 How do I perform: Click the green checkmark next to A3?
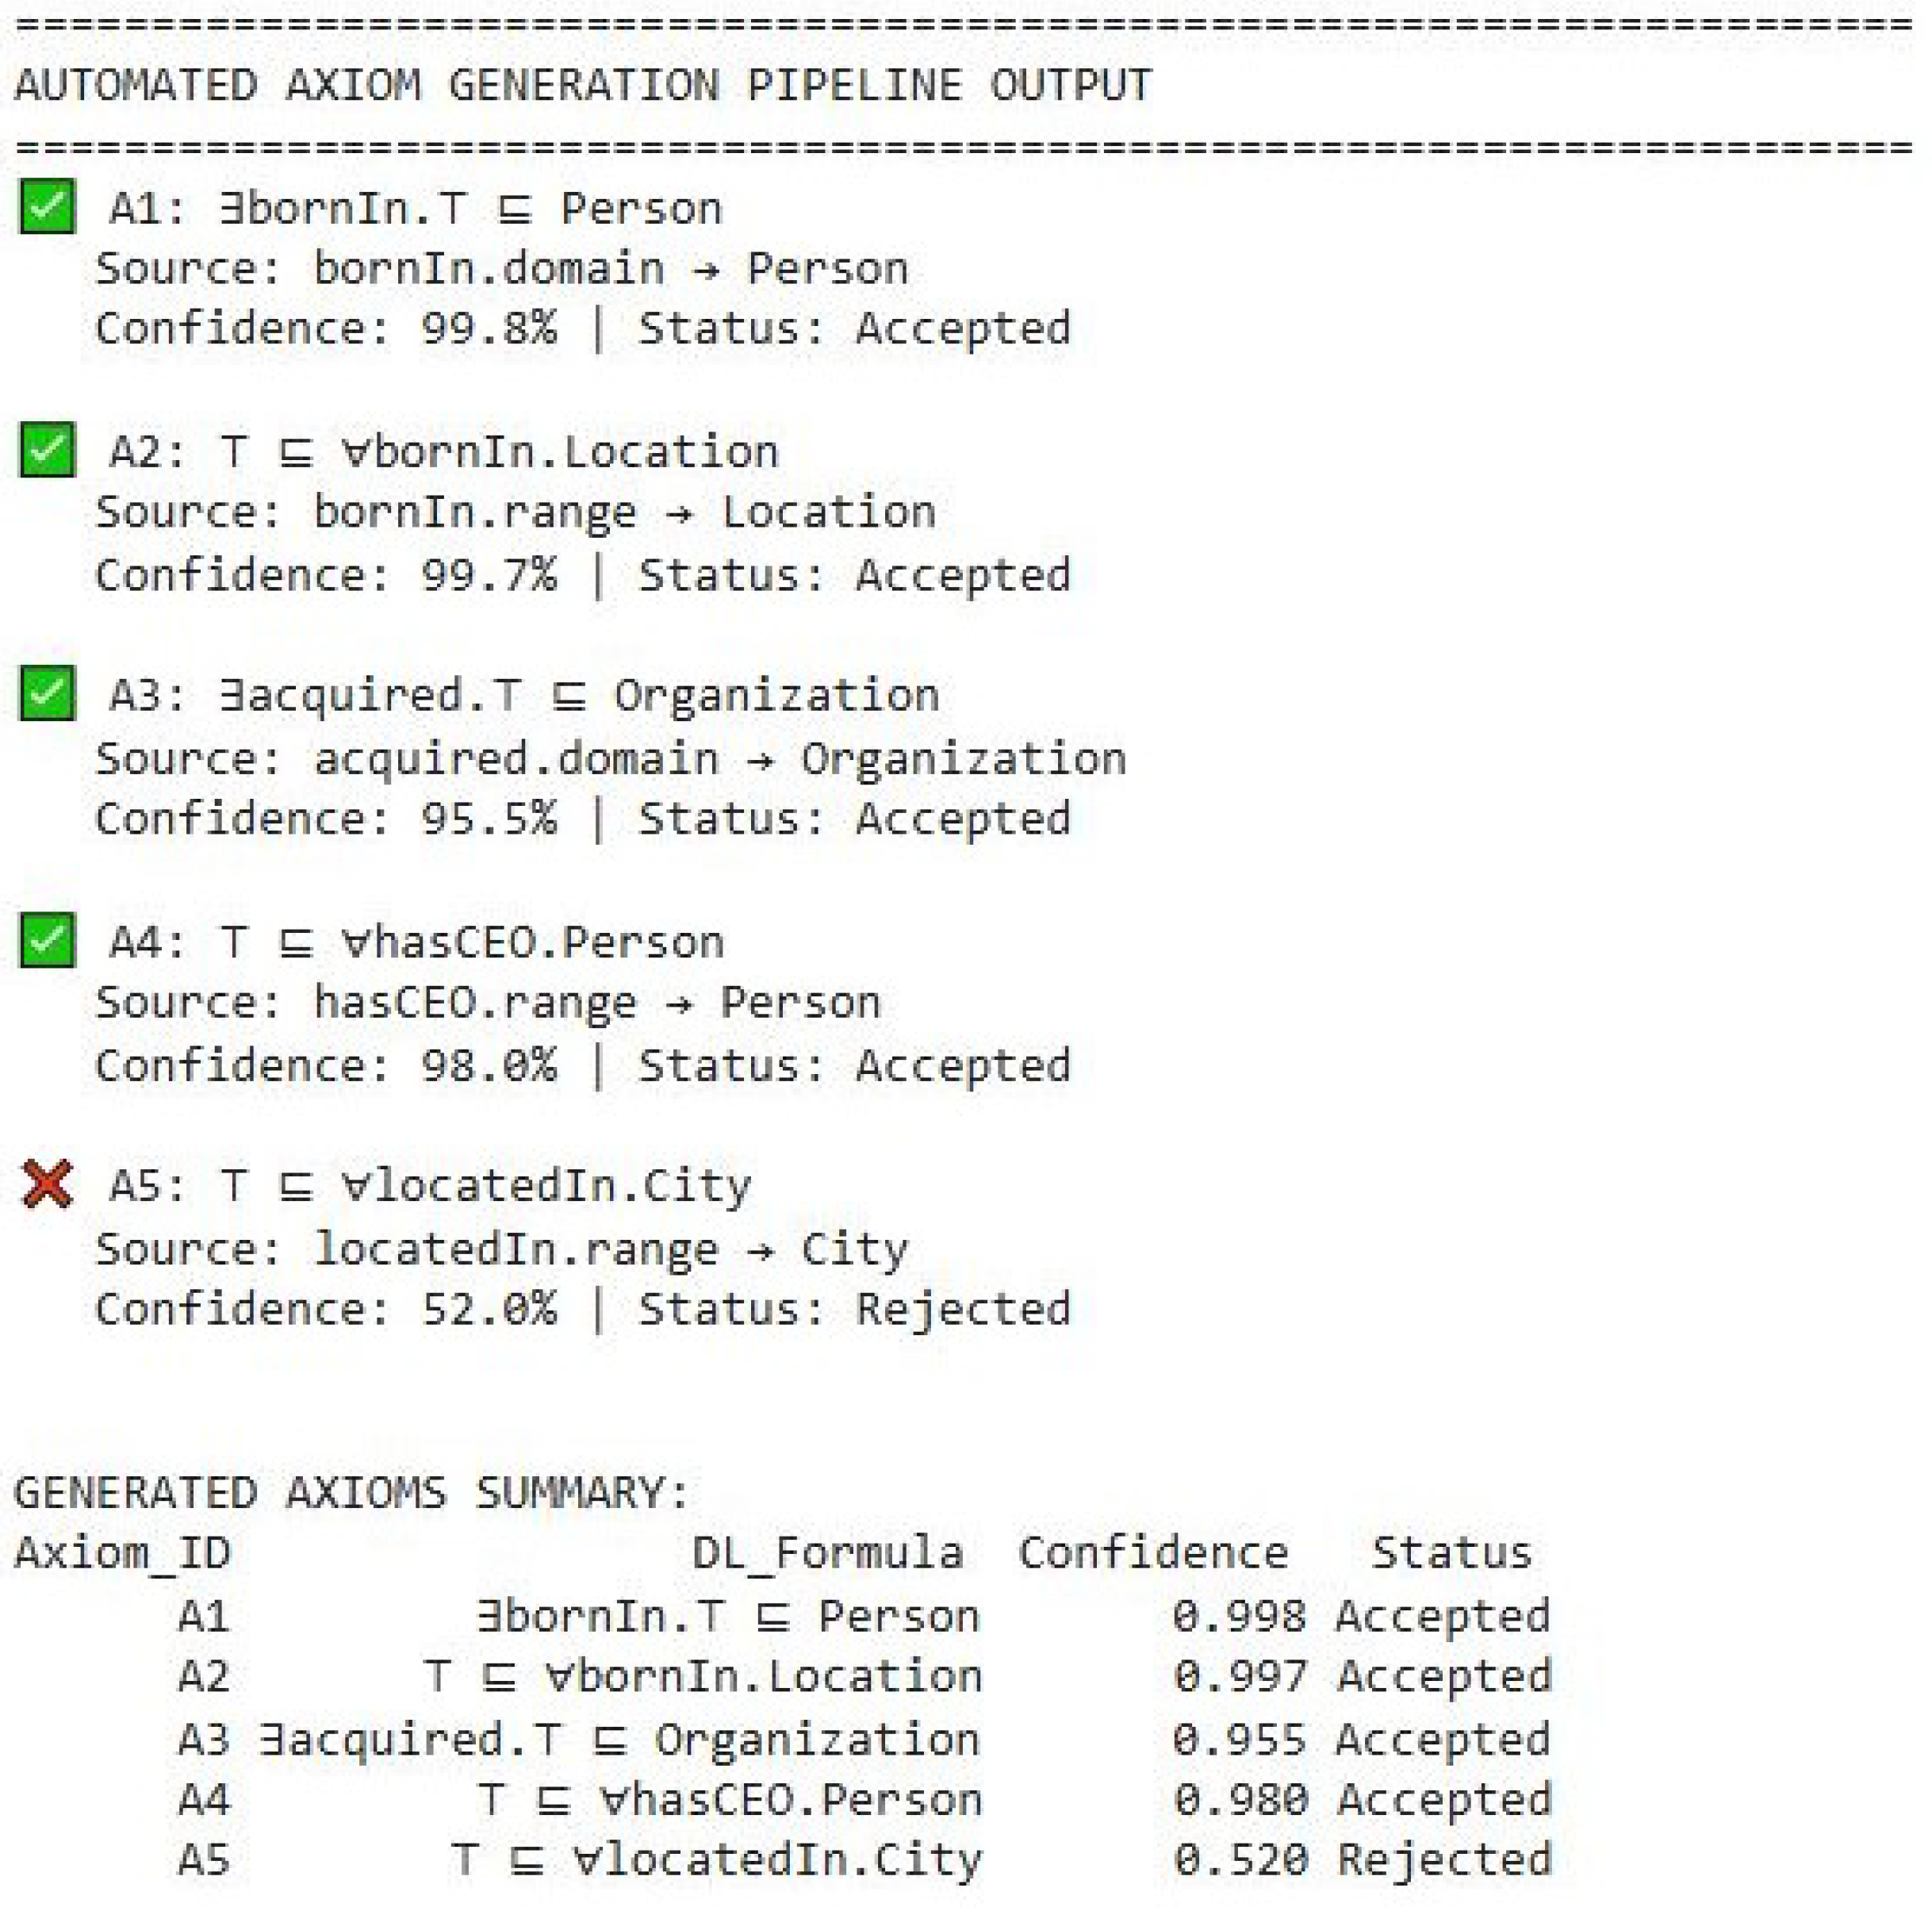click(x=47, y=694)
